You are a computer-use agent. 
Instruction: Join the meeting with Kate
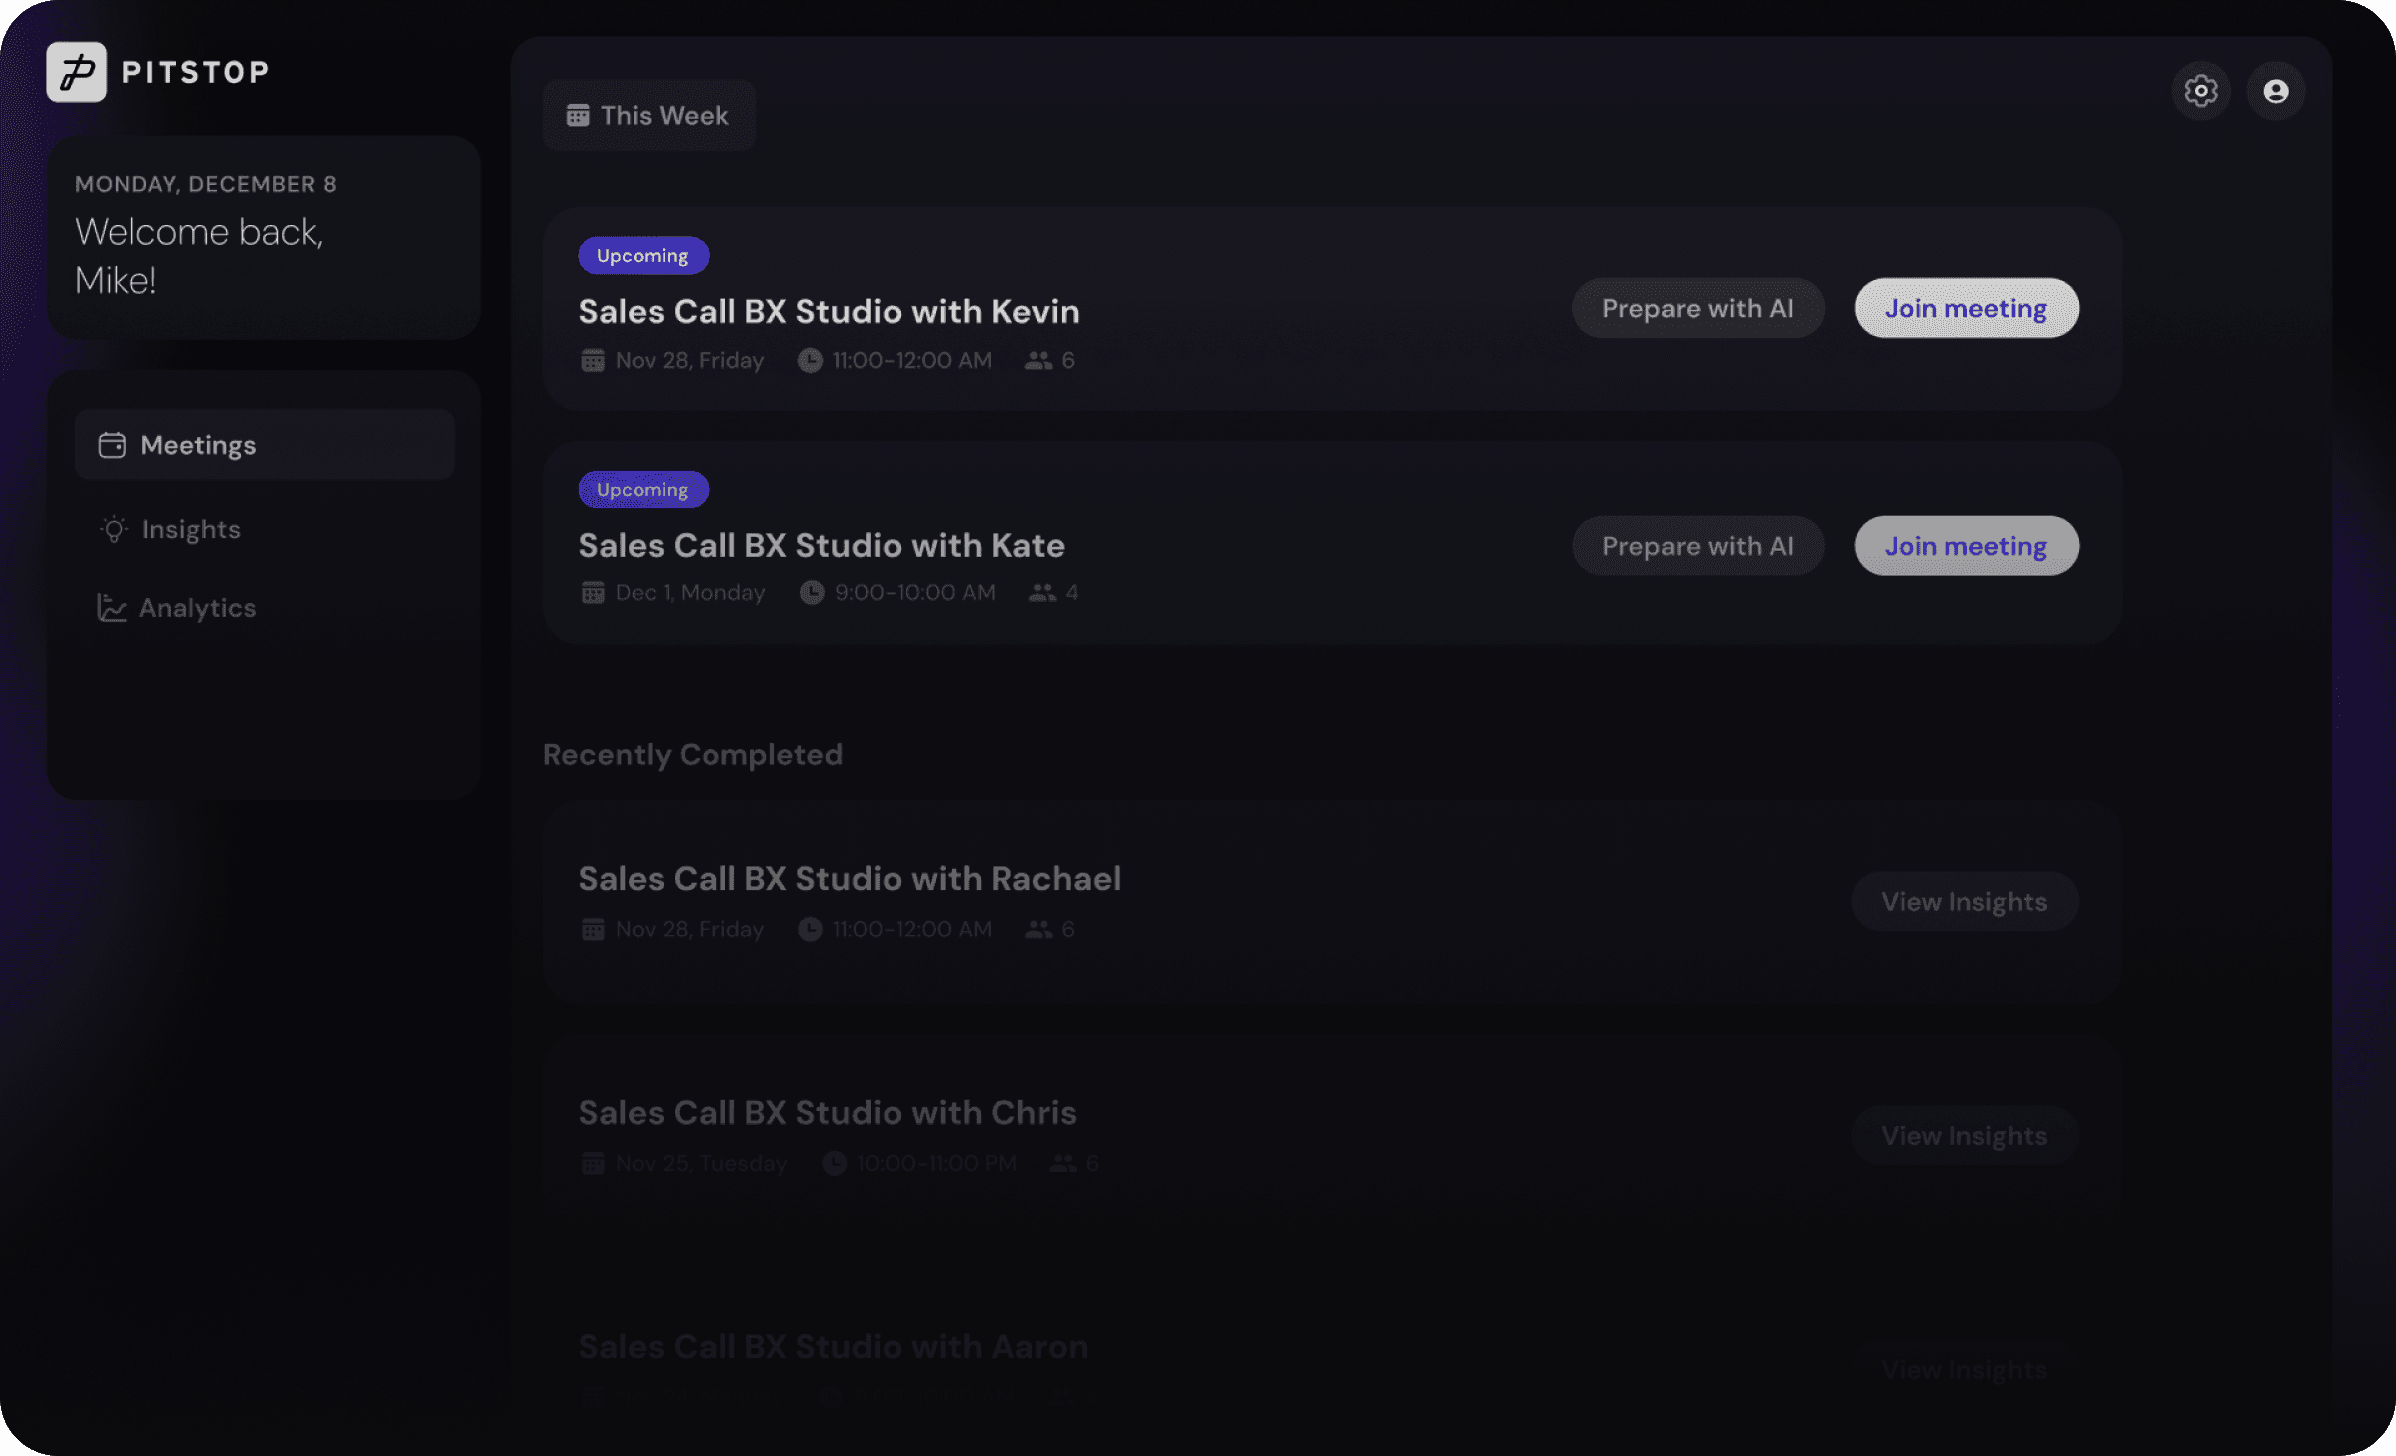pos(1965,546)
